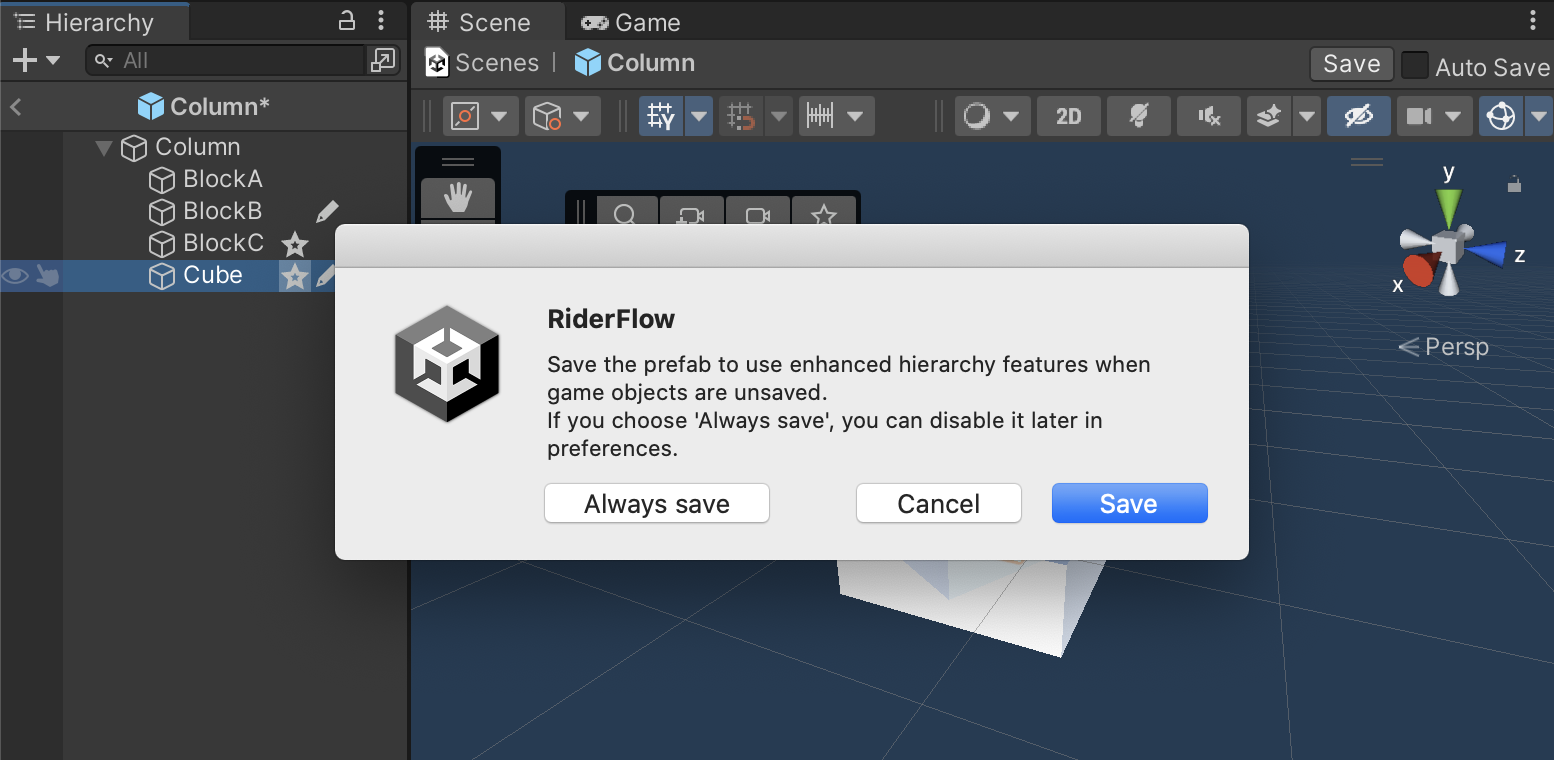Toggle grid visibility Y-axis button

661,116
